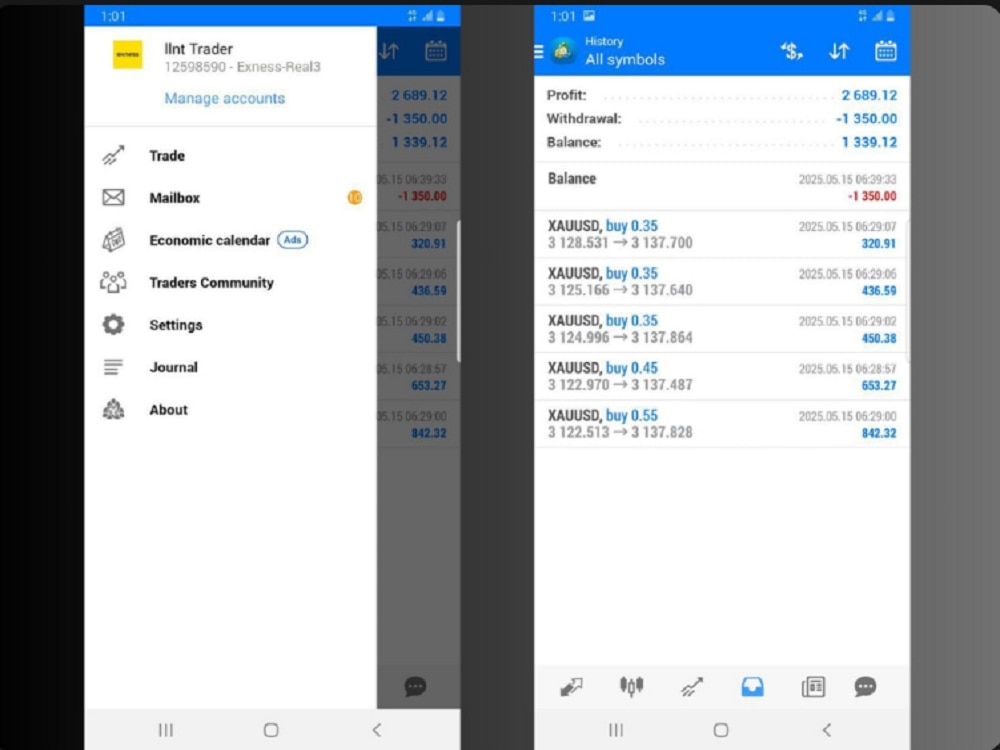Viewport: 1000px width, 750px height.
Task: Tap the Manage accounts link
Action: pos(224,98)
